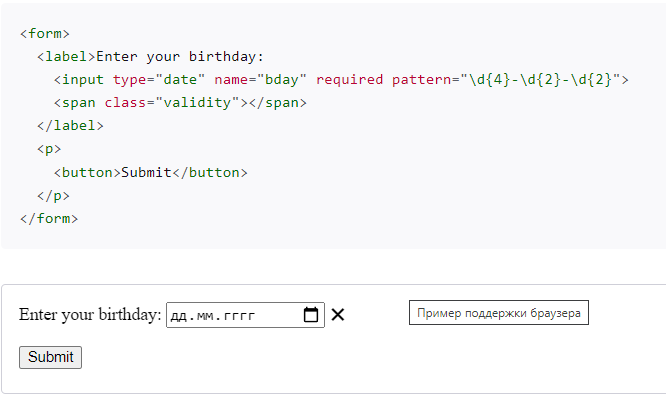Click the <button>Submit</button> code line
Screen dimensions: 666x395
point(150,172)
